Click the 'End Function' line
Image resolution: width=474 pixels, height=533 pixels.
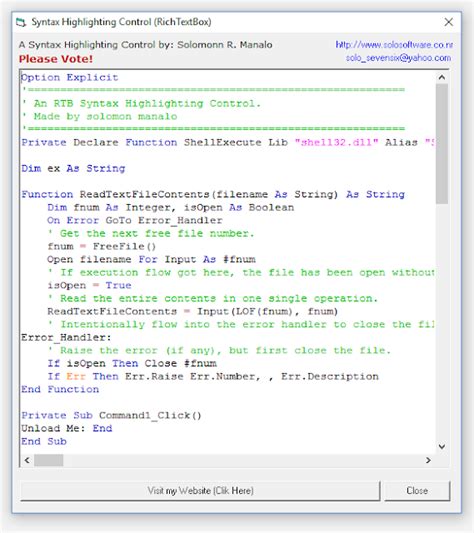pyautogui.click(x=60, y=389)
